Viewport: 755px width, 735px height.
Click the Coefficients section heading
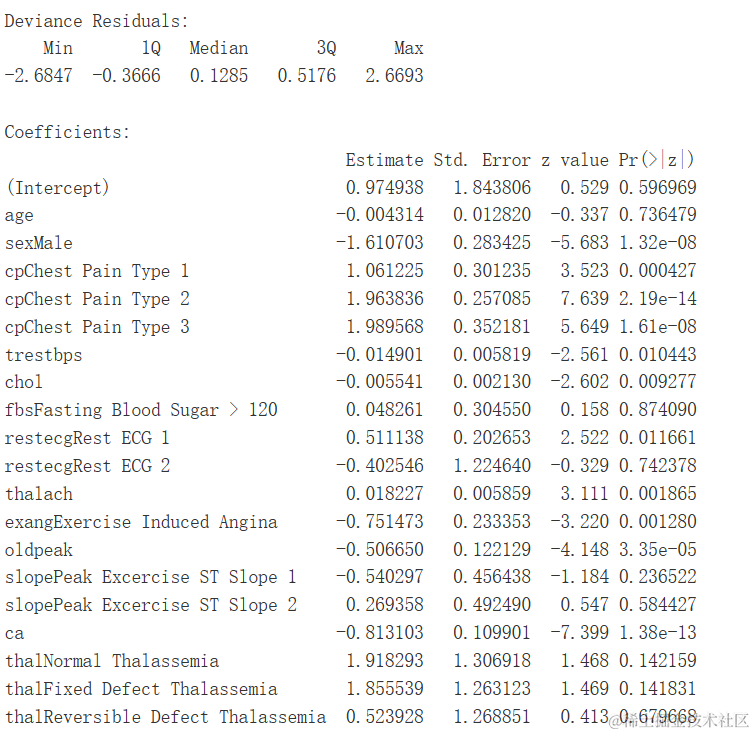tap(67, 132)
